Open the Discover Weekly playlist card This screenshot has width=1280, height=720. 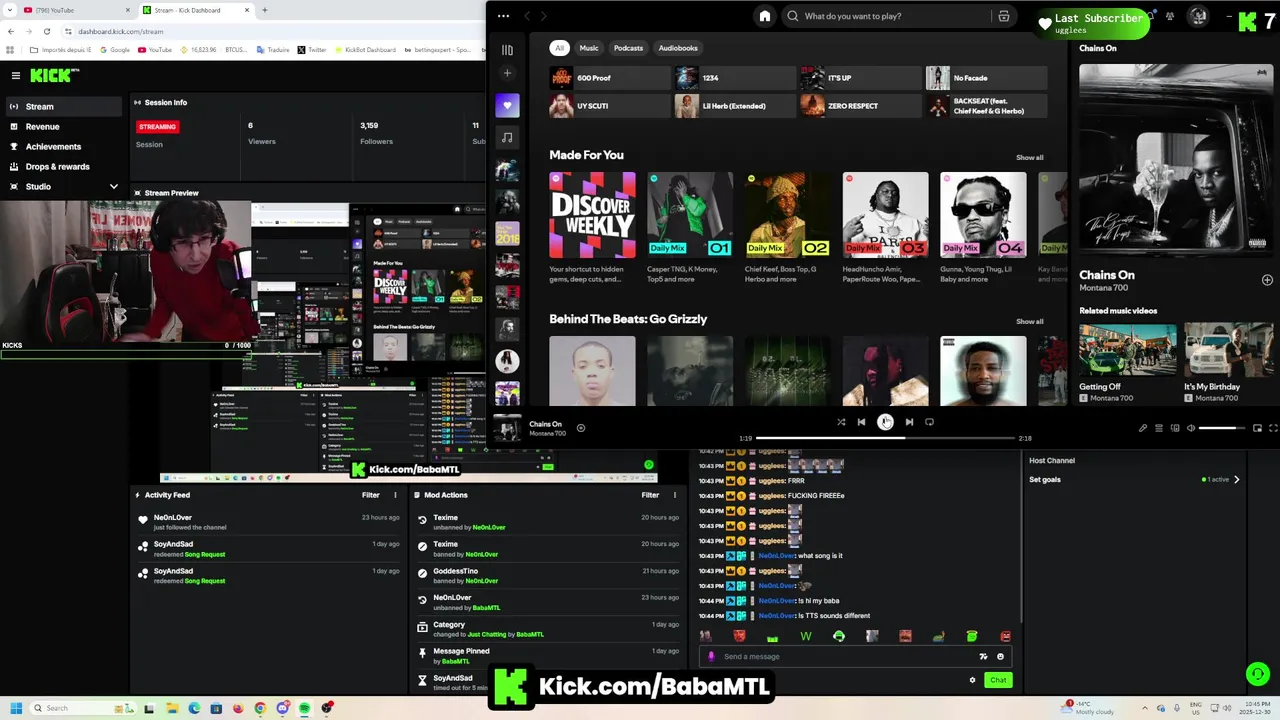[x=592, y=228]
